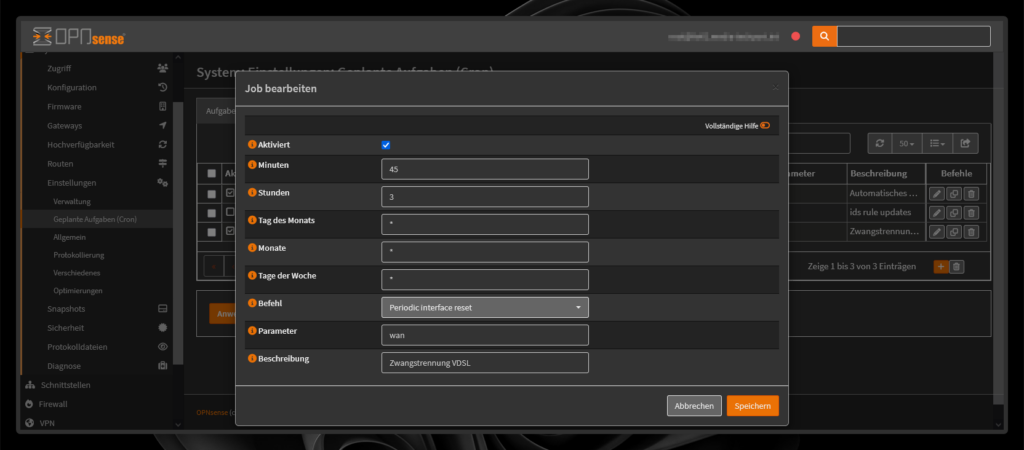
Task: Click the info icon next to Parameter
Action: pyautogui.click(x=252, y=329)
